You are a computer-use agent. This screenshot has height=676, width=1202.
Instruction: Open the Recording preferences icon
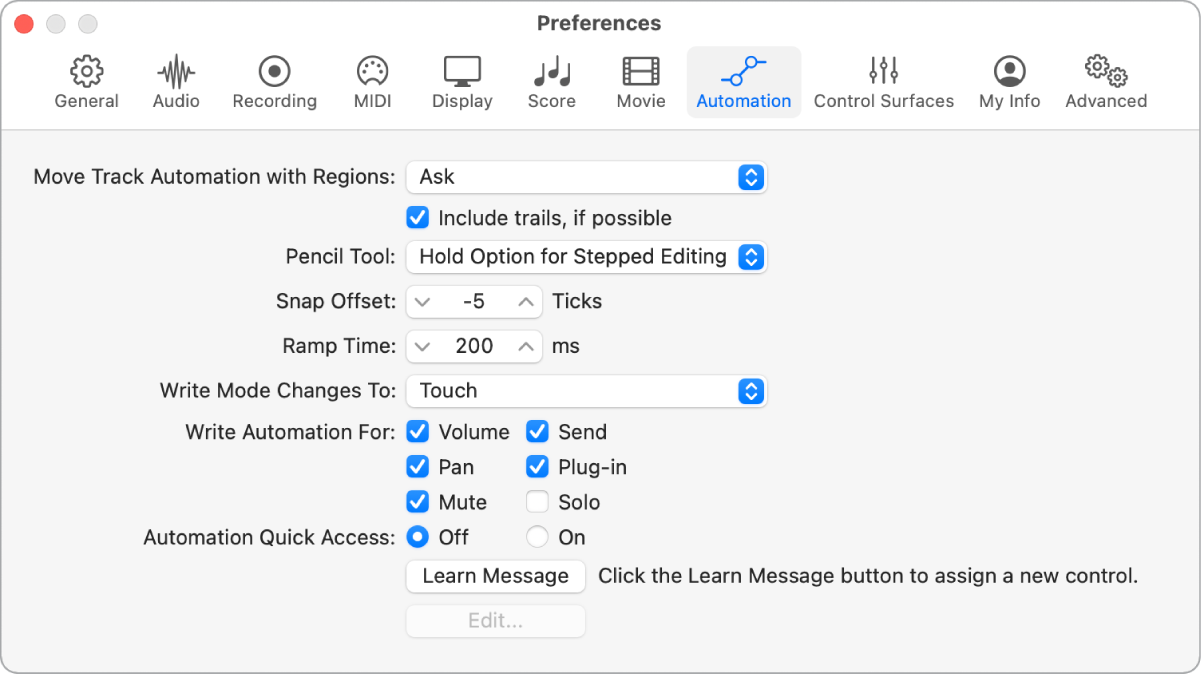click(x=274, y=72)
